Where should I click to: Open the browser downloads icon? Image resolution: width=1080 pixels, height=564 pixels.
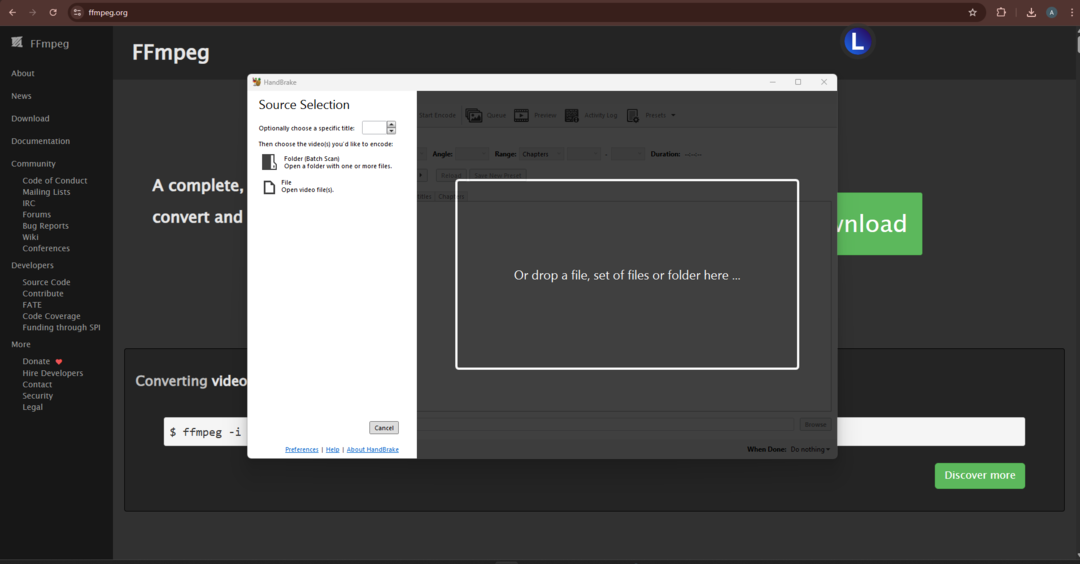[x=1031, y=12]
